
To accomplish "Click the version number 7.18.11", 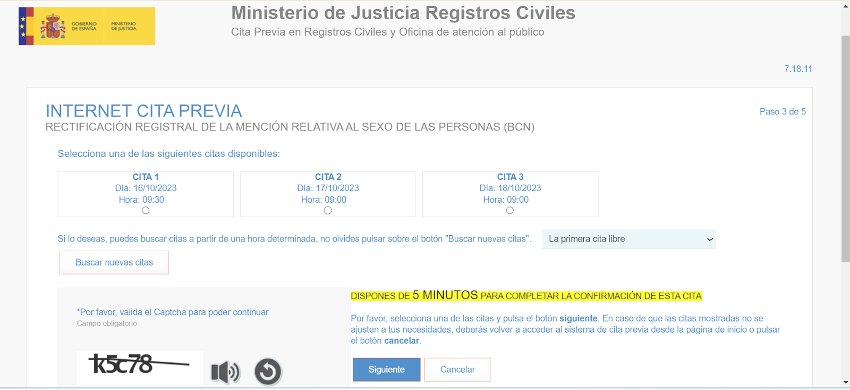I will [798, 69].
